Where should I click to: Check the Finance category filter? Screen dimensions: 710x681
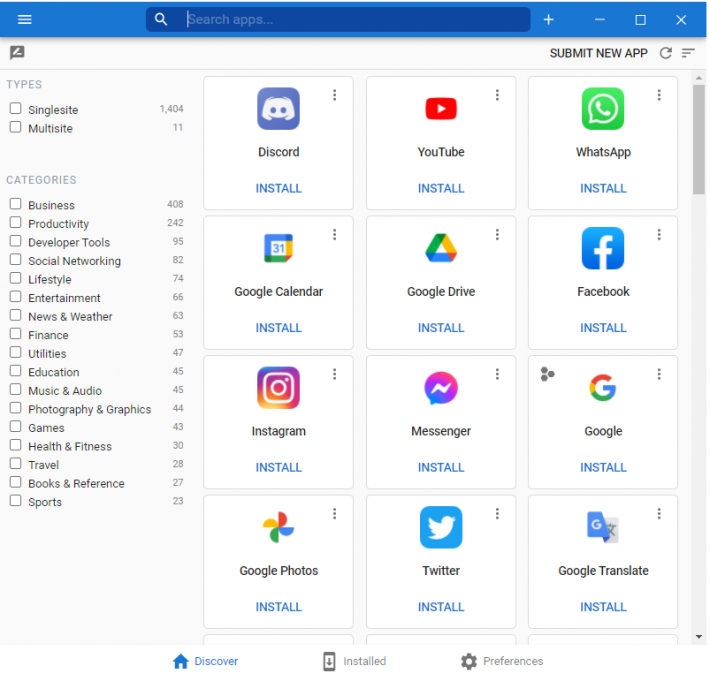[x=15, y=334]
